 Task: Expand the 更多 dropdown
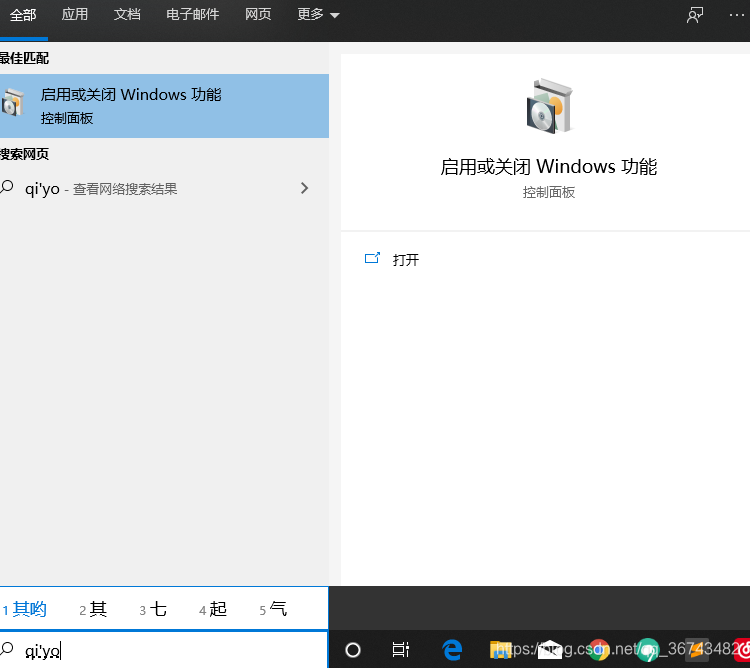coord(318,14)
